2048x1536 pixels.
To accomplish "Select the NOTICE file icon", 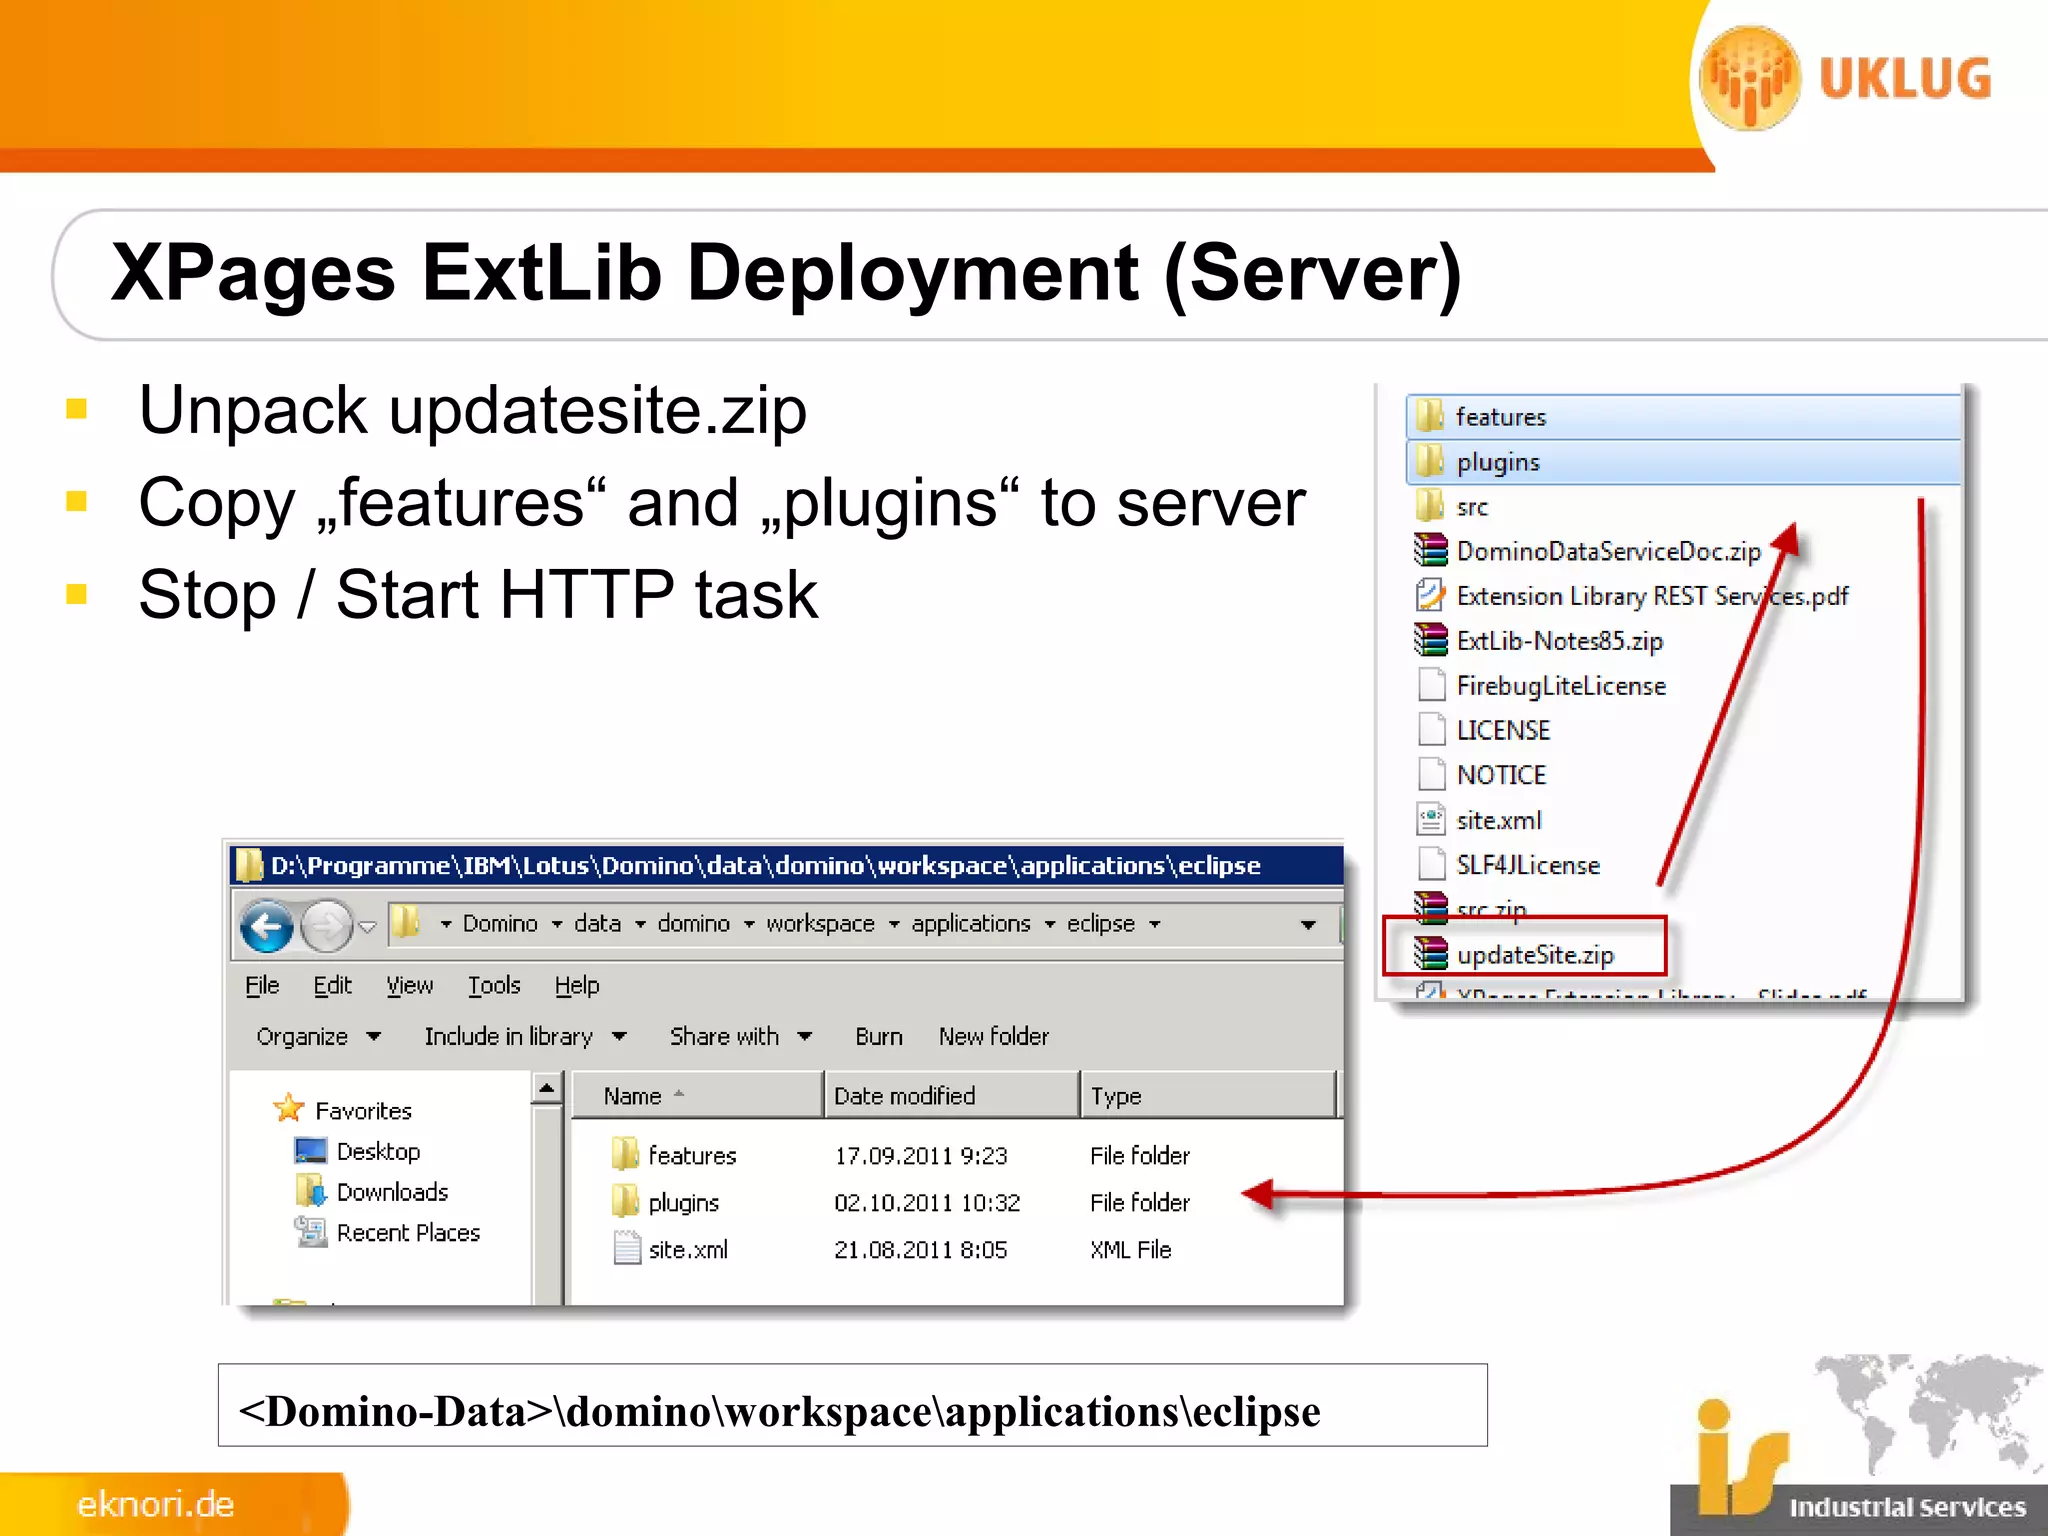I will pyautogui.click(x=1432, y=774).
